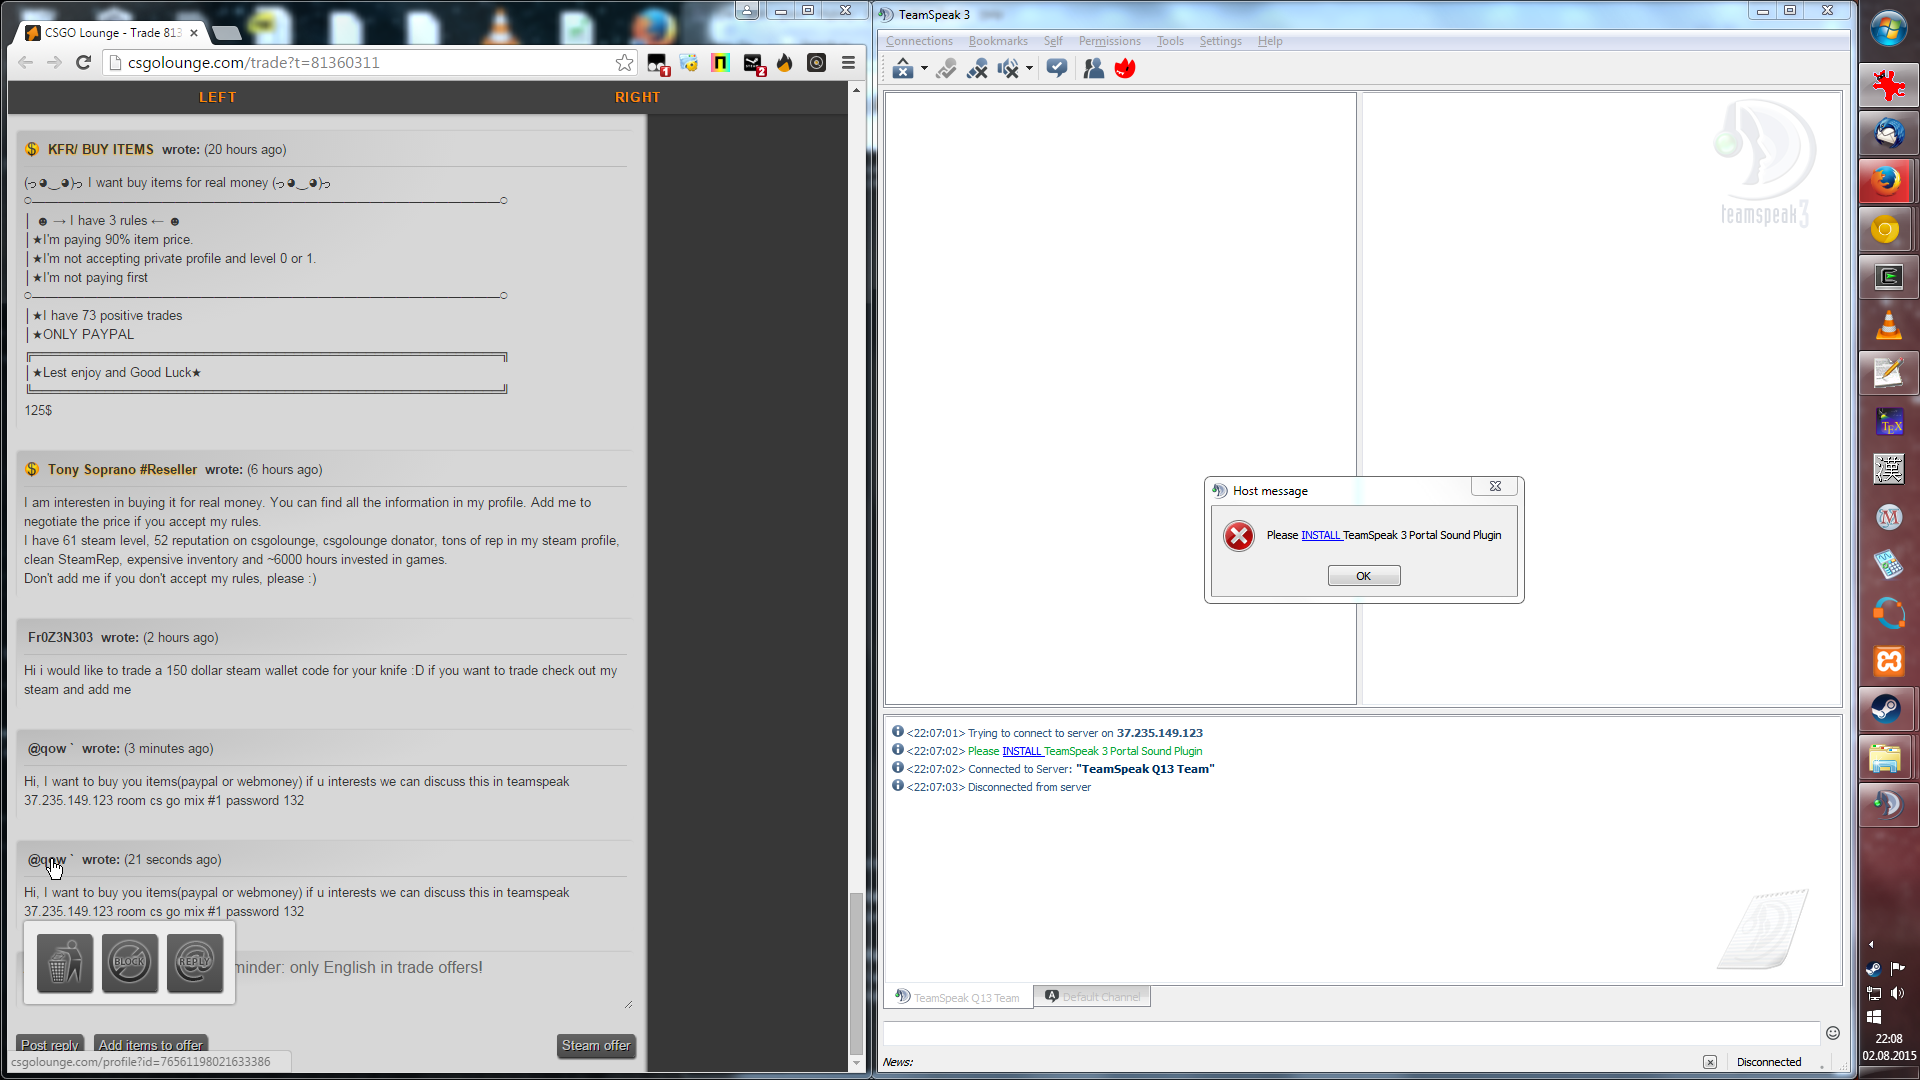
Task: Launch Steam from the taskbar
Action: pos(1887,709)
